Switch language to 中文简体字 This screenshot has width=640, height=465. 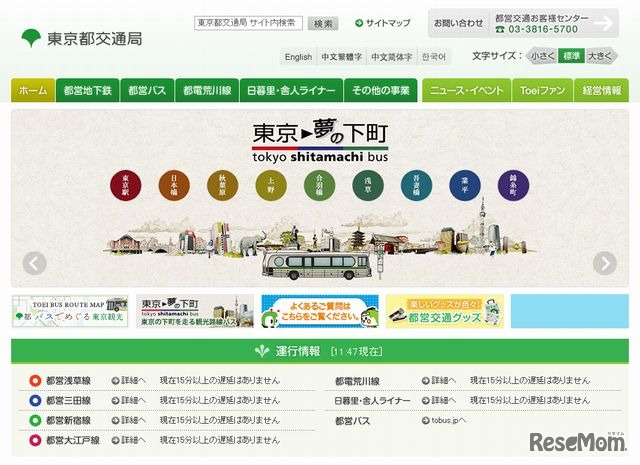(391, 57)
